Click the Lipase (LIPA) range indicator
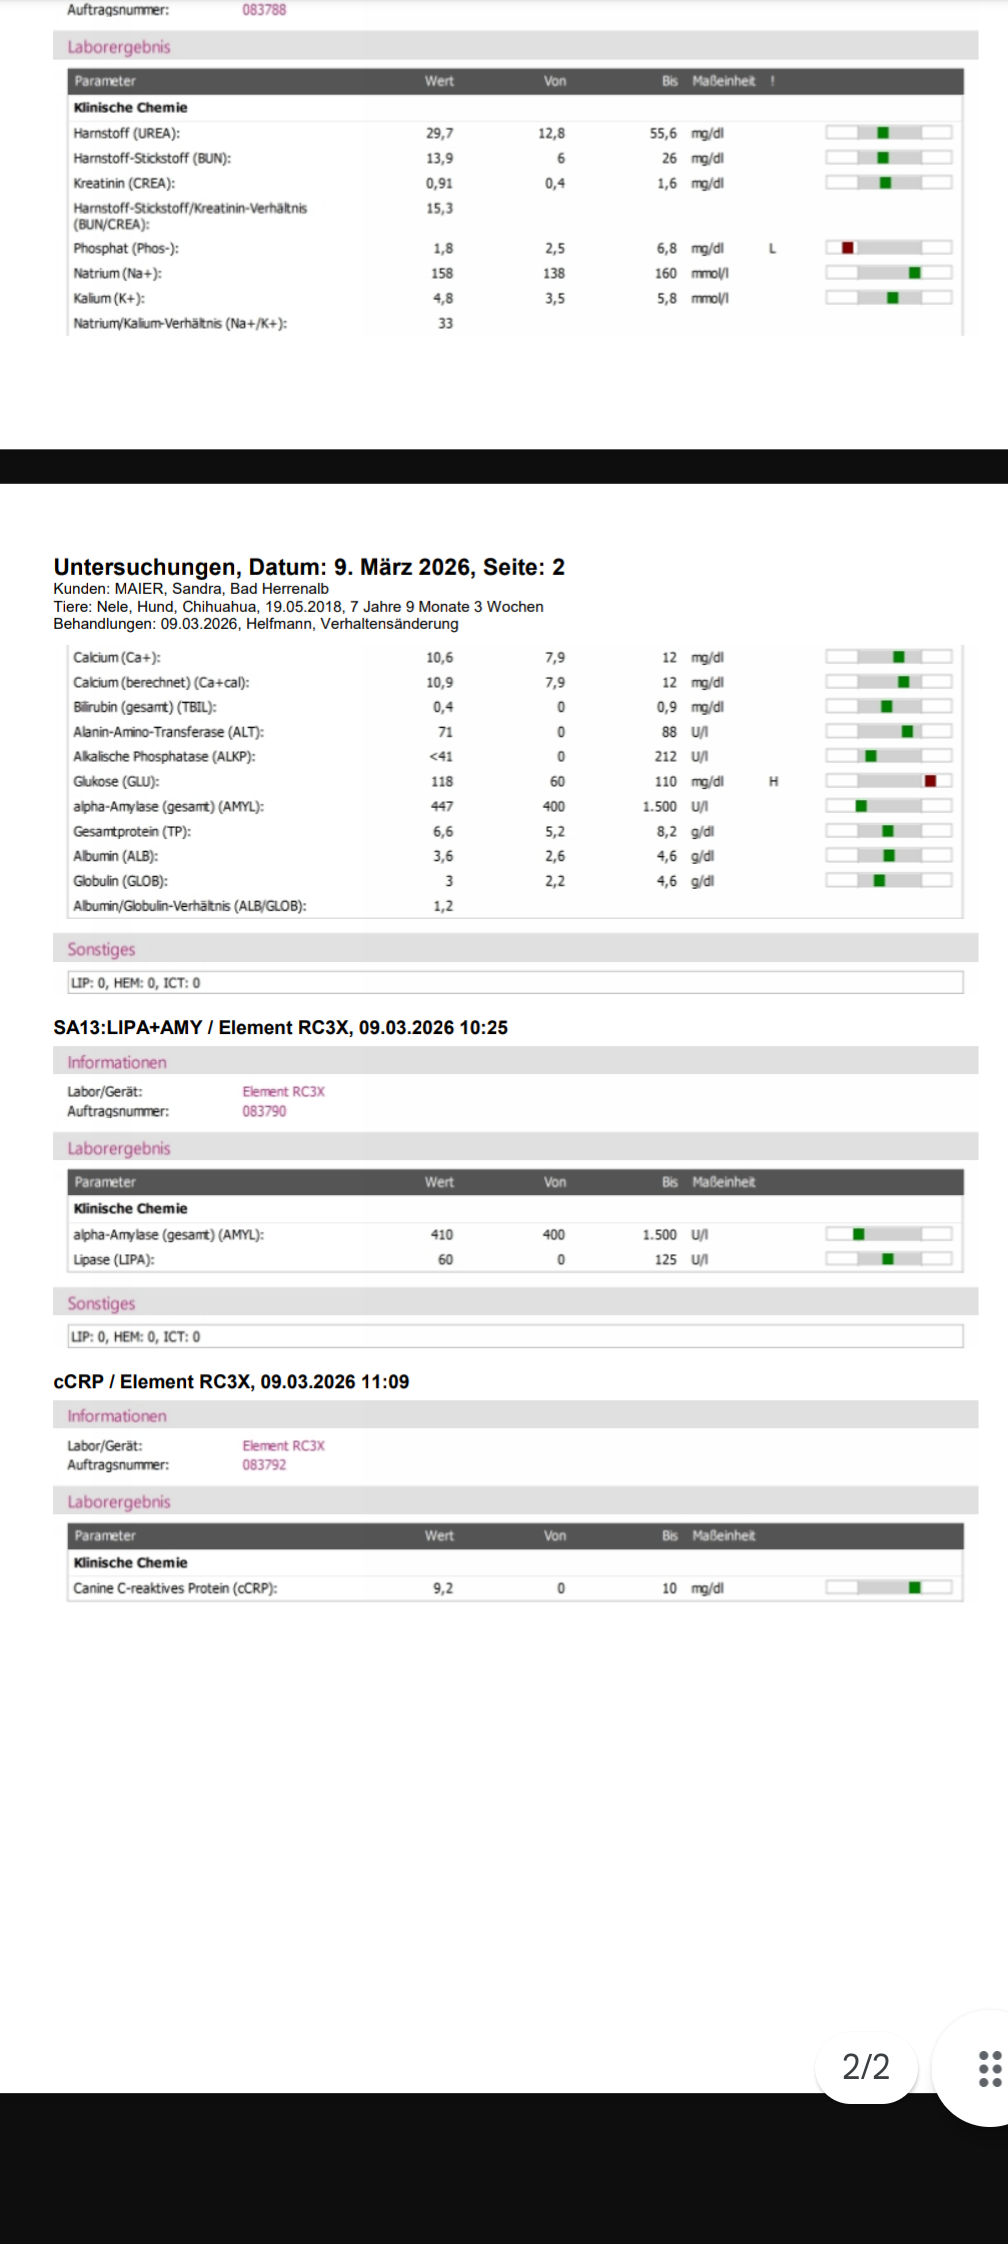 (x=889, y=1259)
